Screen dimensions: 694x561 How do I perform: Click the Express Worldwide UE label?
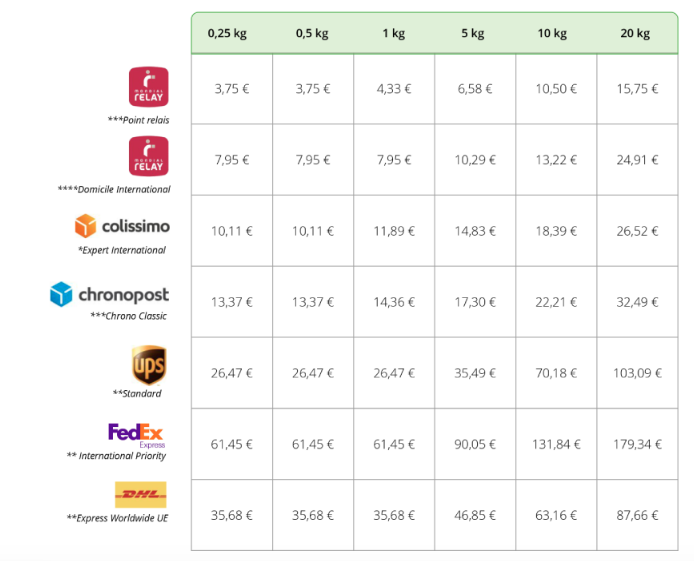pyautogui.click(x=116, y=518)
